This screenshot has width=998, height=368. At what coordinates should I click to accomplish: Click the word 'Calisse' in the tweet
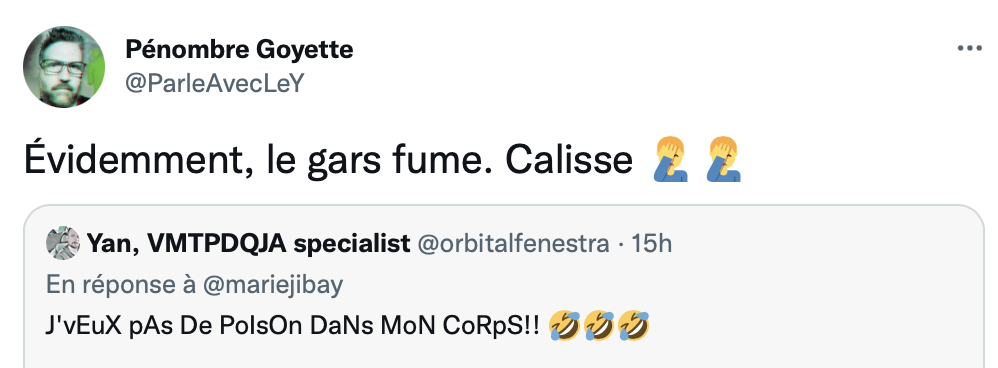(x=569, y=162)
